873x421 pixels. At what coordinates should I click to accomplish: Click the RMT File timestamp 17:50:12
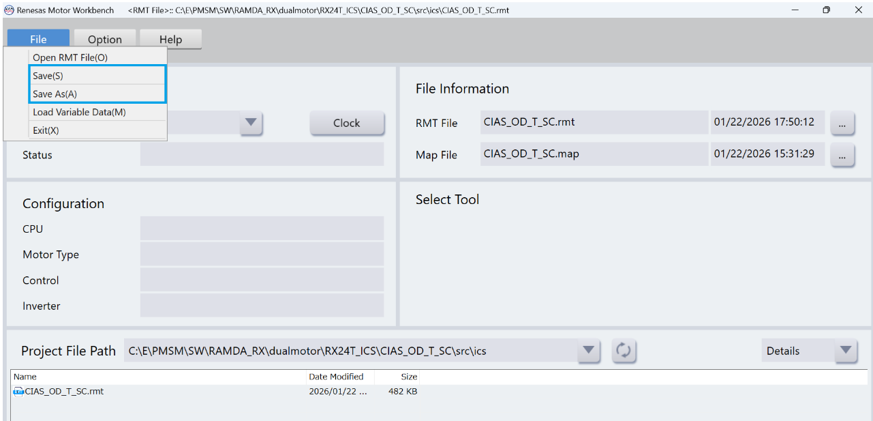pos(768,122)
